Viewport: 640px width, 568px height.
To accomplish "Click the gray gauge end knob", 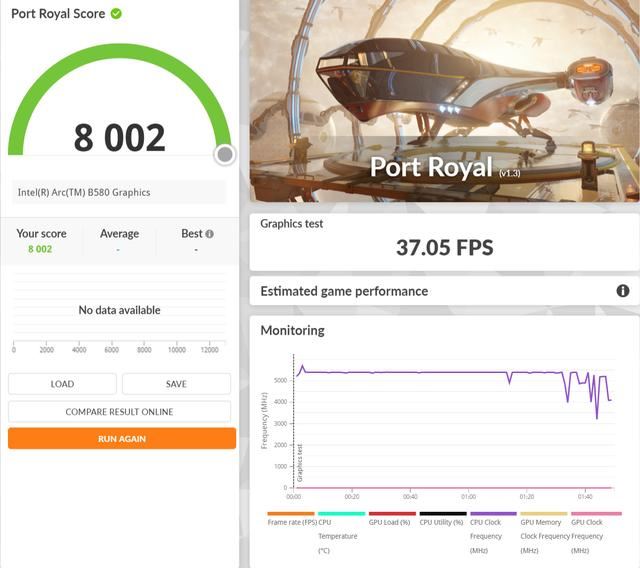I will pyautogui.click(x=224, y=155).
